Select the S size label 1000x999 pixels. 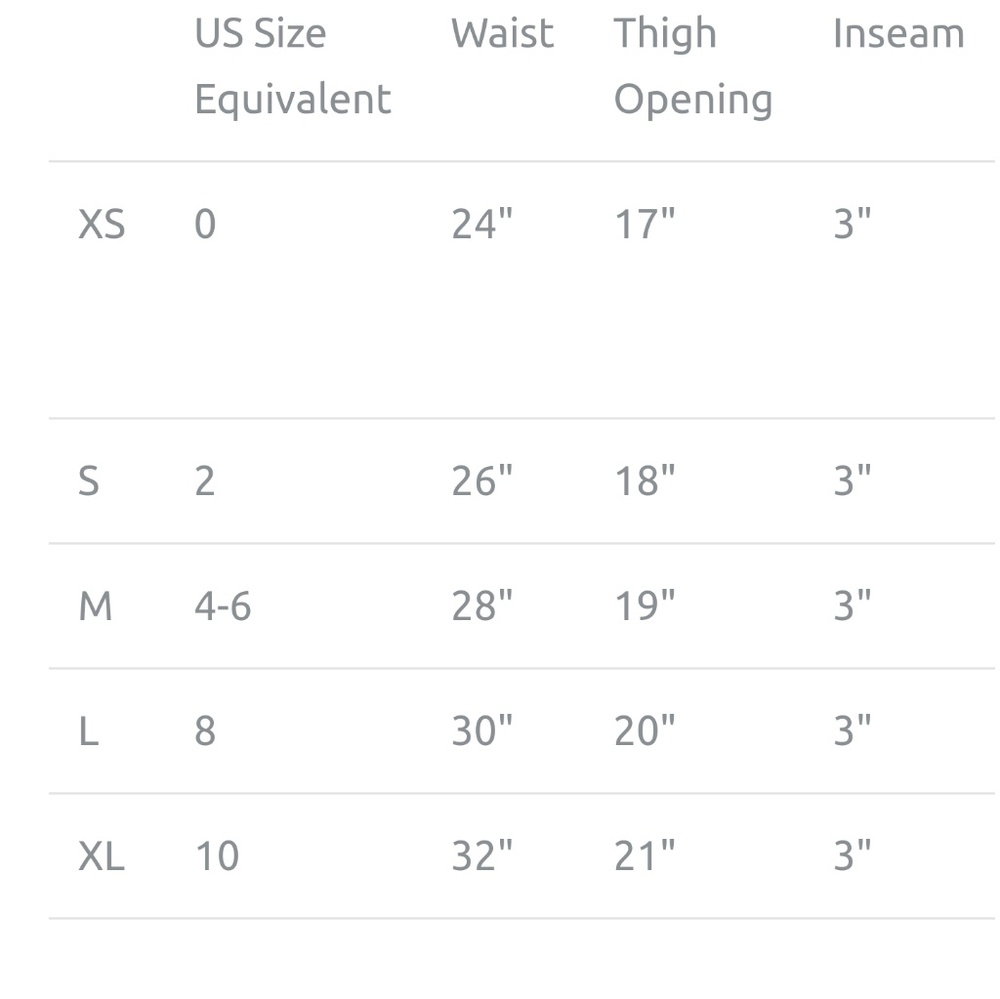89,481
